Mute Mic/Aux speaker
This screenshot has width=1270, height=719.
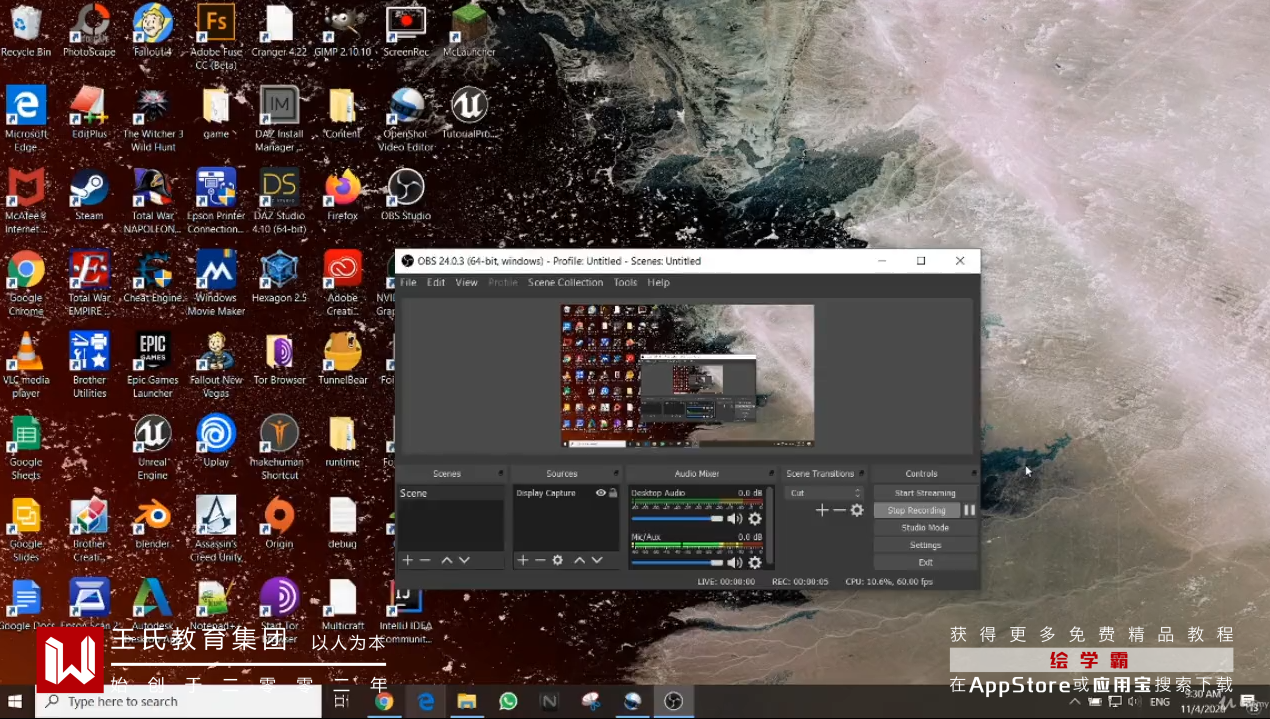point(735,562)
